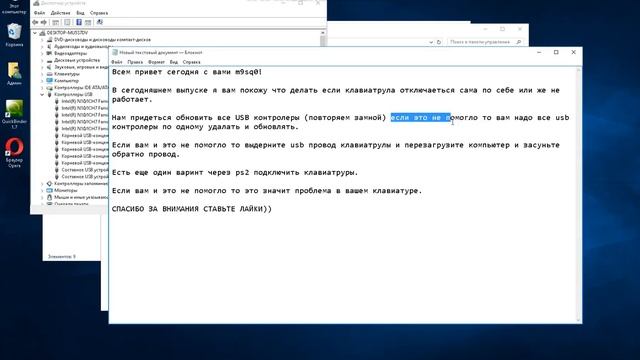
Task: Open Файл menu in Device Manager
Action: (x=40, y=13)
